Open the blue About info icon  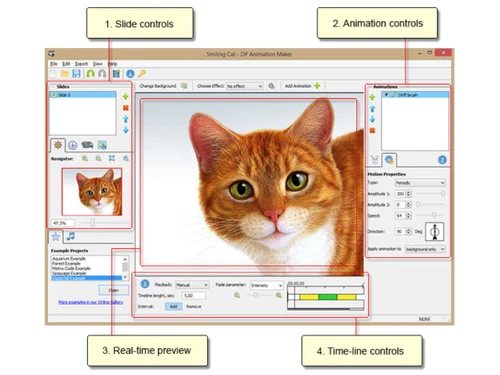[130, 74]
